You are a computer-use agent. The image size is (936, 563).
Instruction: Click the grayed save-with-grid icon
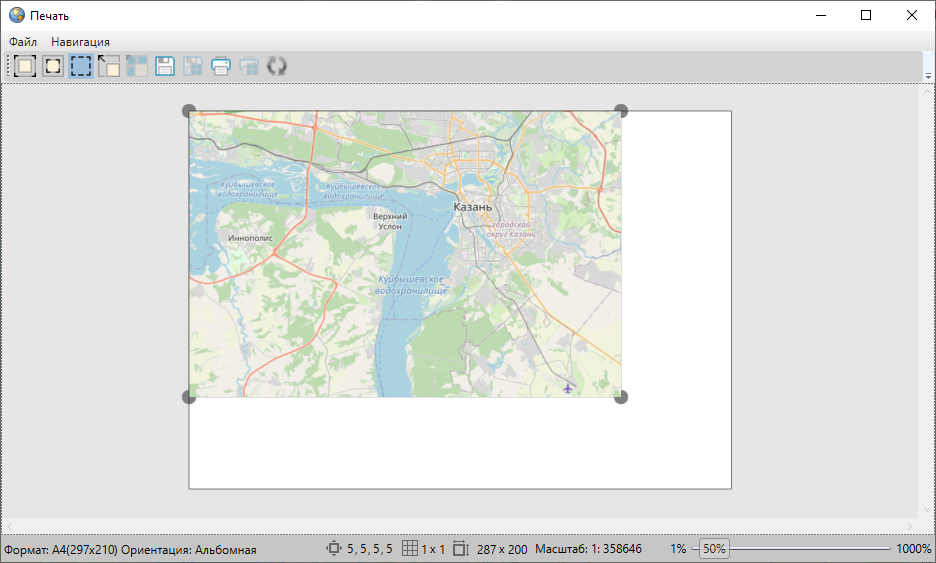point(193,67)
